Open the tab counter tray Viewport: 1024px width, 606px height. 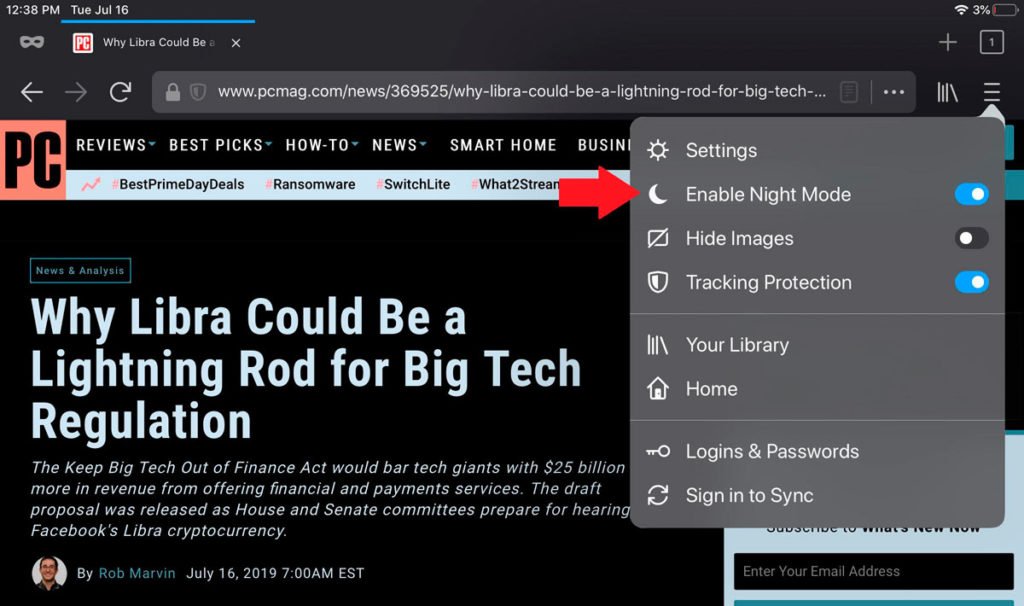tap(991, 42)
